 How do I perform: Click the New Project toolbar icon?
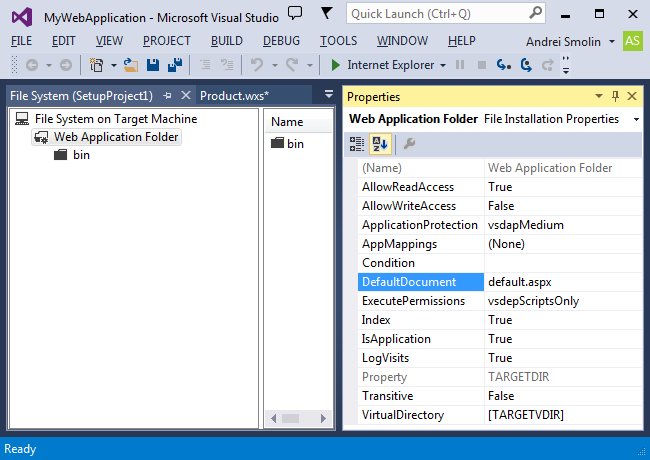tap(97, 65)
